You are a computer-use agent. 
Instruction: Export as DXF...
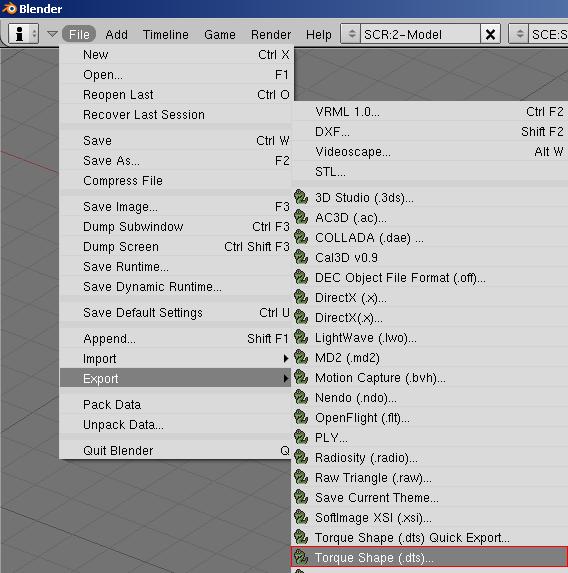point(430,132)
